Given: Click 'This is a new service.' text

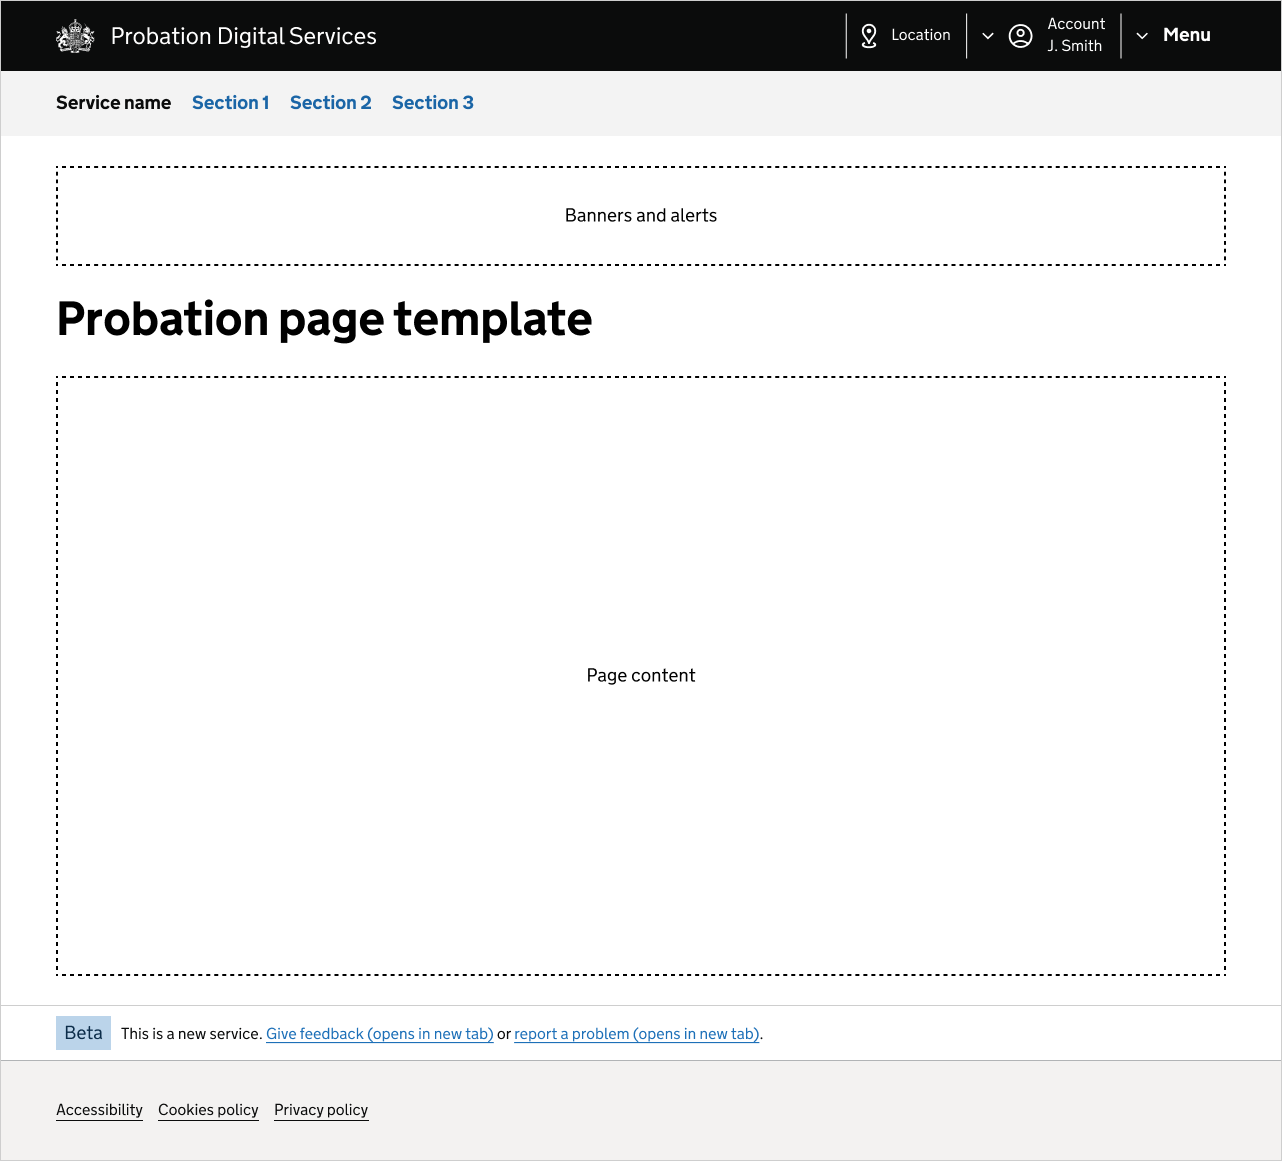Looking at the screenshot, I should 192,1034.
